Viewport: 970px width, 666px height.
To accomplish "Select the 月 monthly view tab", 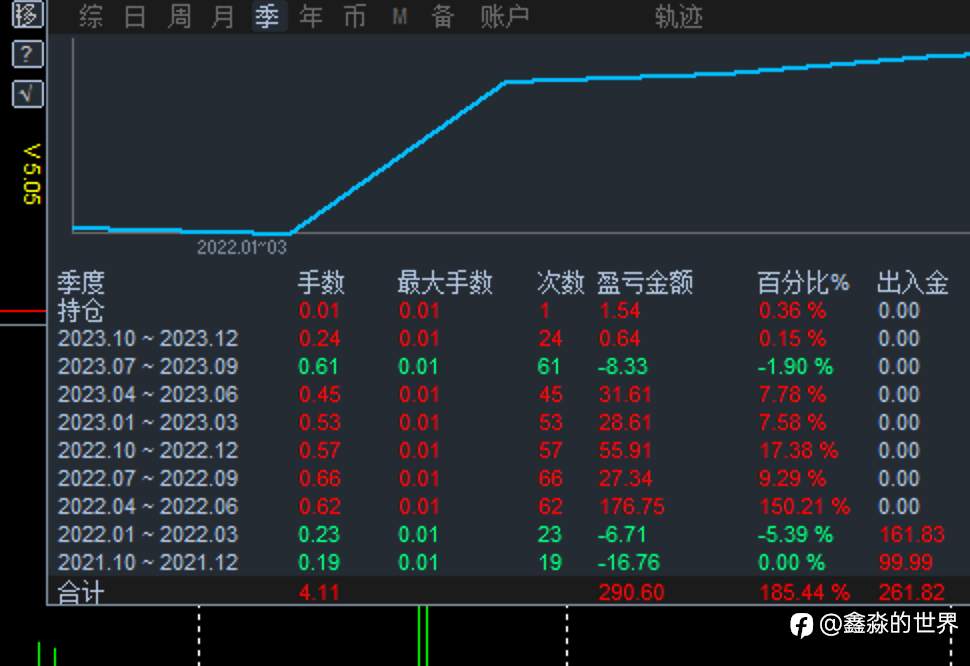I will [x=222, y=16].
